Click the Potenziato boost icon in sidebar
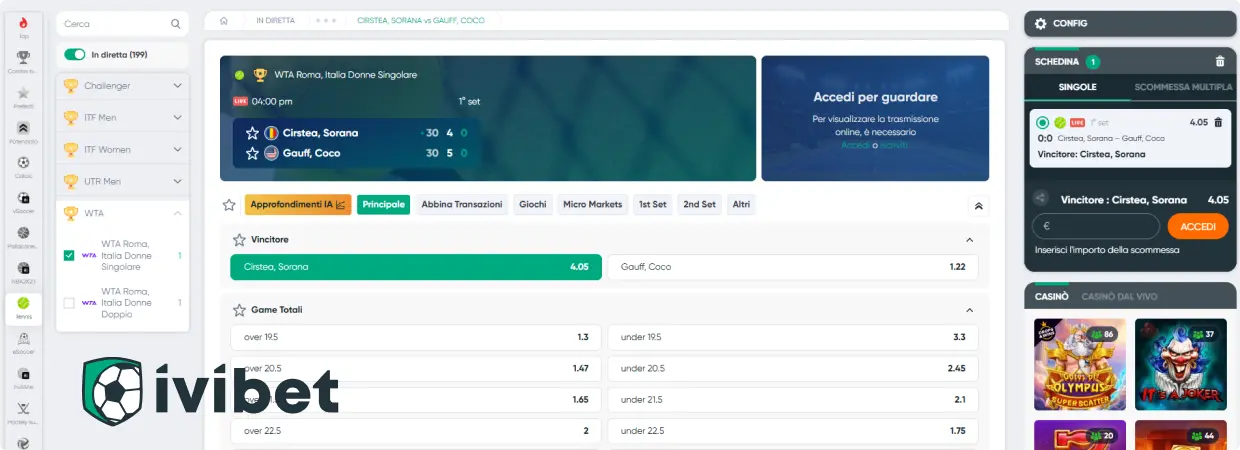 pos(23,127)
